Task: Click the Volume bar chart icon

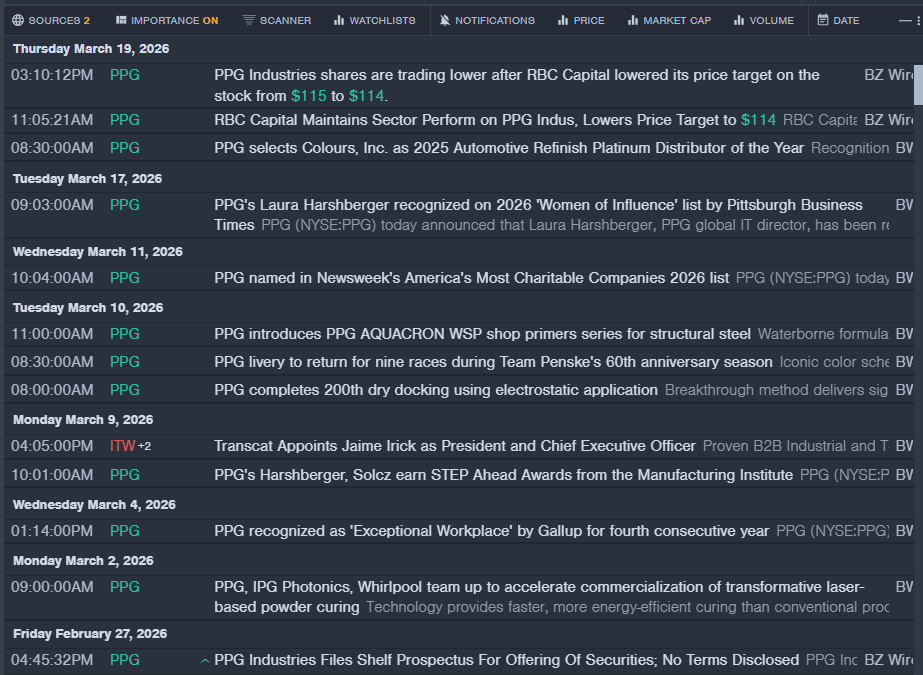Action: 739,21
